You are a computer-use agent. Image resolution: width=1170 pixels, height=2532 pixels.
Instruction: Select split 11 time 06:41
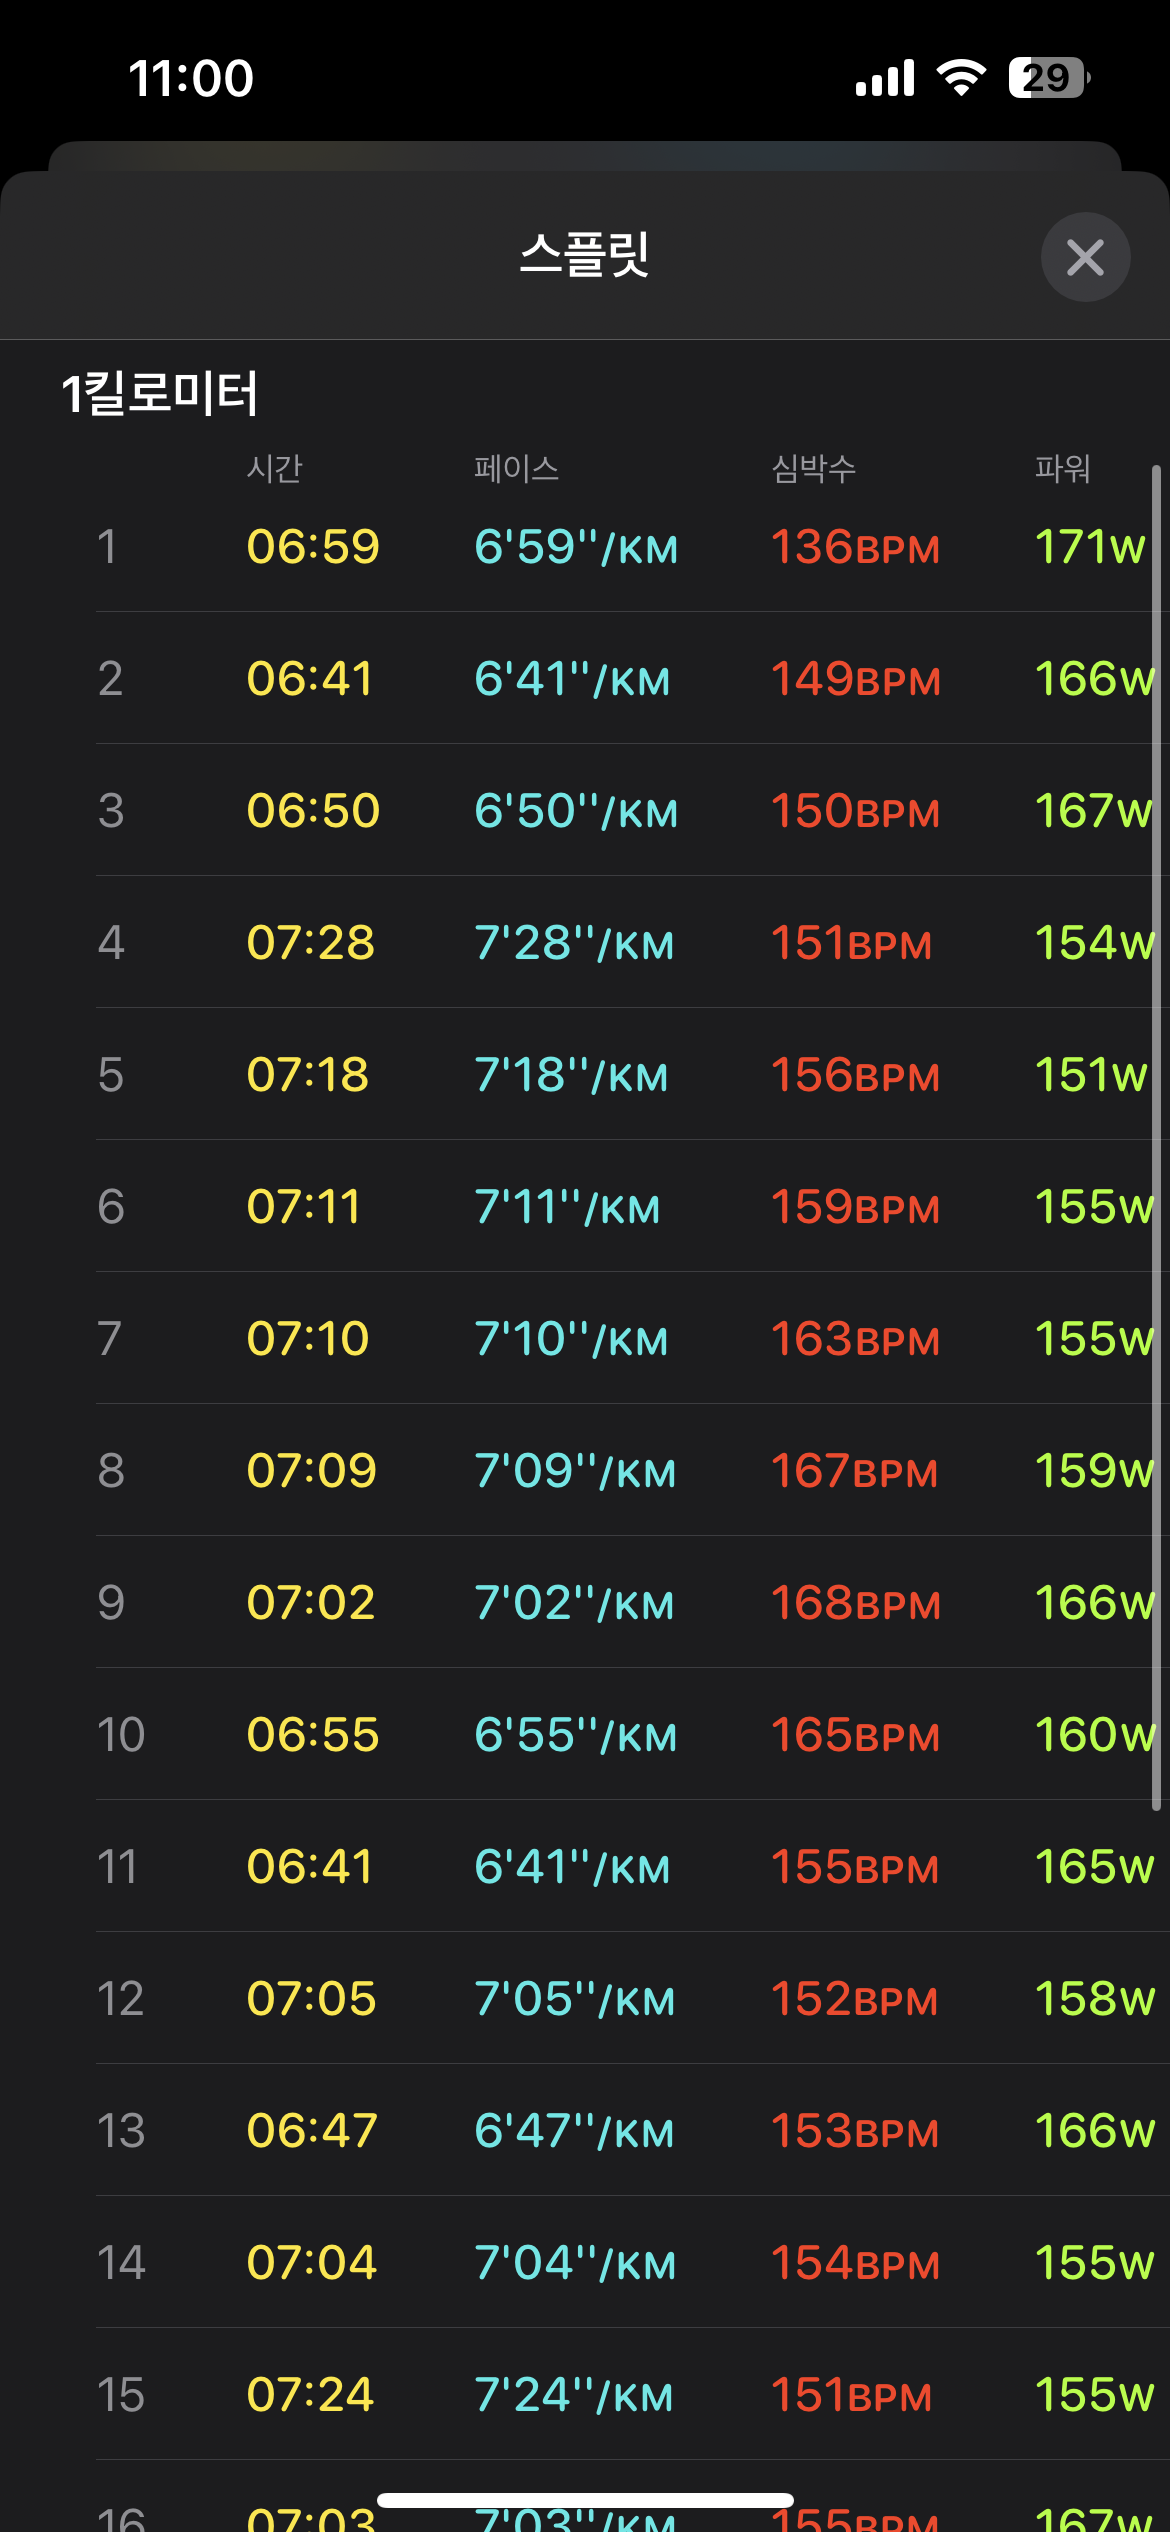(x=310, y=1867)
